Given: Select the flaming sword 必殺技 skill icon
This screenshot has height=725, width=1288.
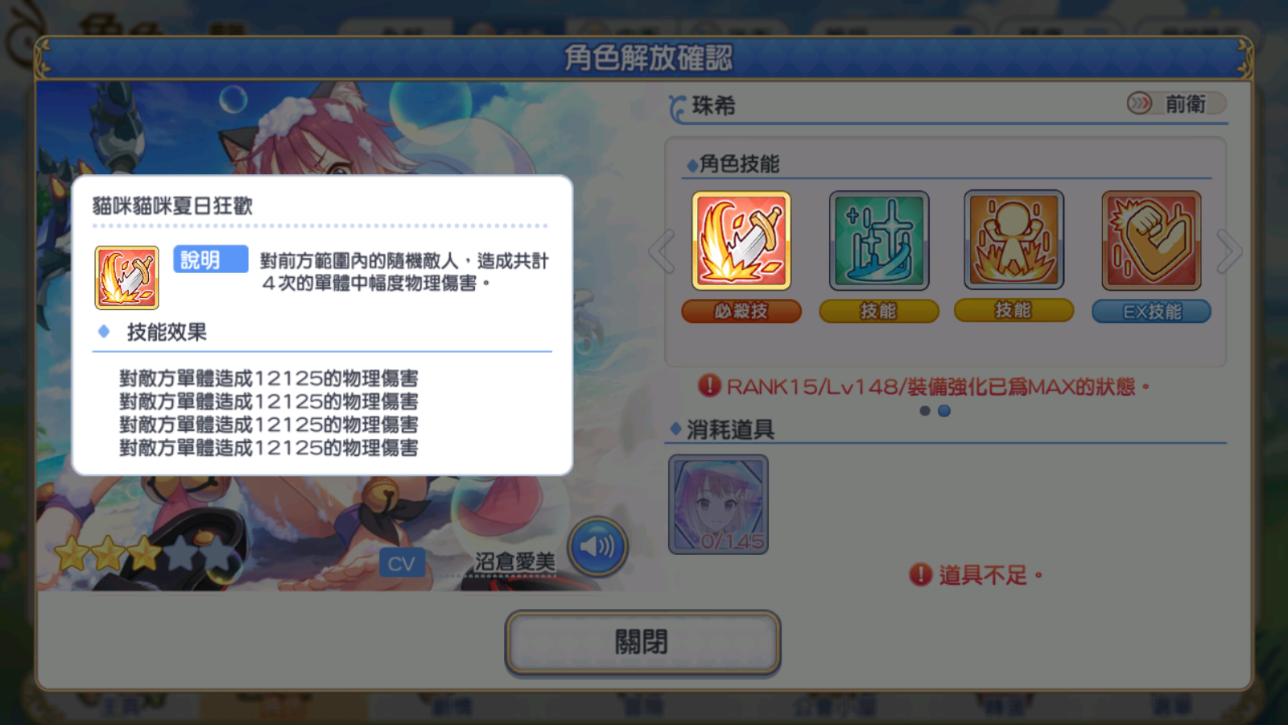Looking at the screenshot, I should [741, 241].
